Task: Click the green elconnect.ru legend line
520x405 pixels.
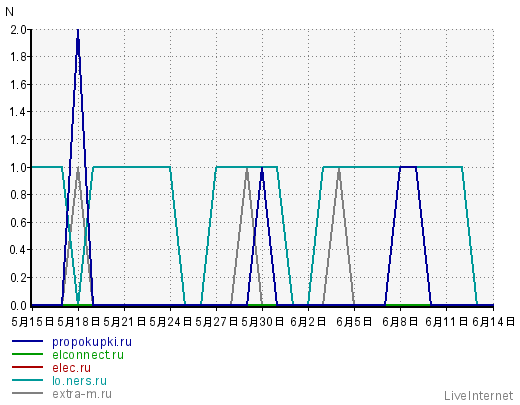Action: pos(27,354)
